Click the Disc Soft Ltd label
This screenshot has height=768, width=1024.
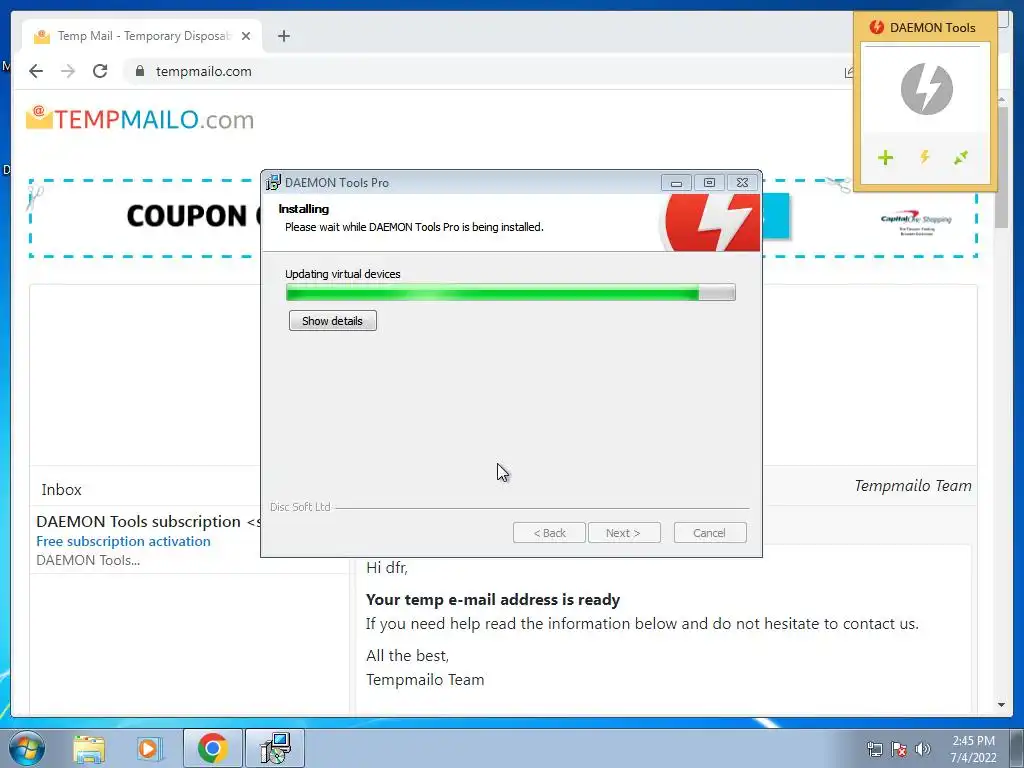300,507
